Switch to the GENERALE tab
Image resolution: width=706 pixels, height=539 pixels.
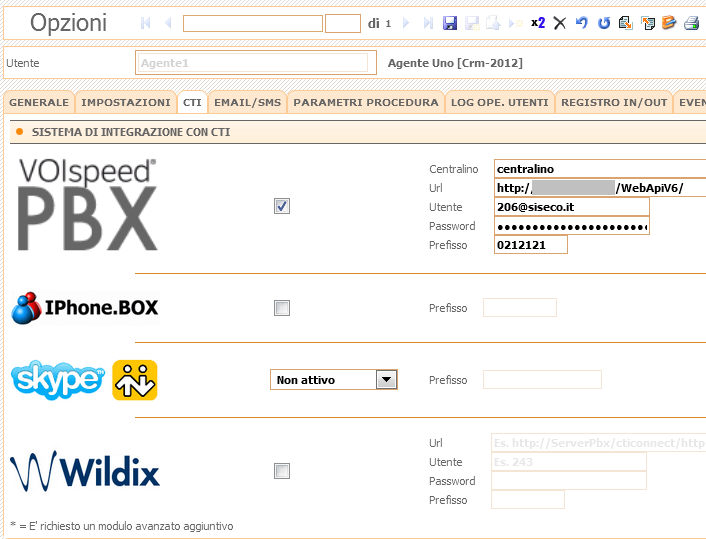click(39, 102)
